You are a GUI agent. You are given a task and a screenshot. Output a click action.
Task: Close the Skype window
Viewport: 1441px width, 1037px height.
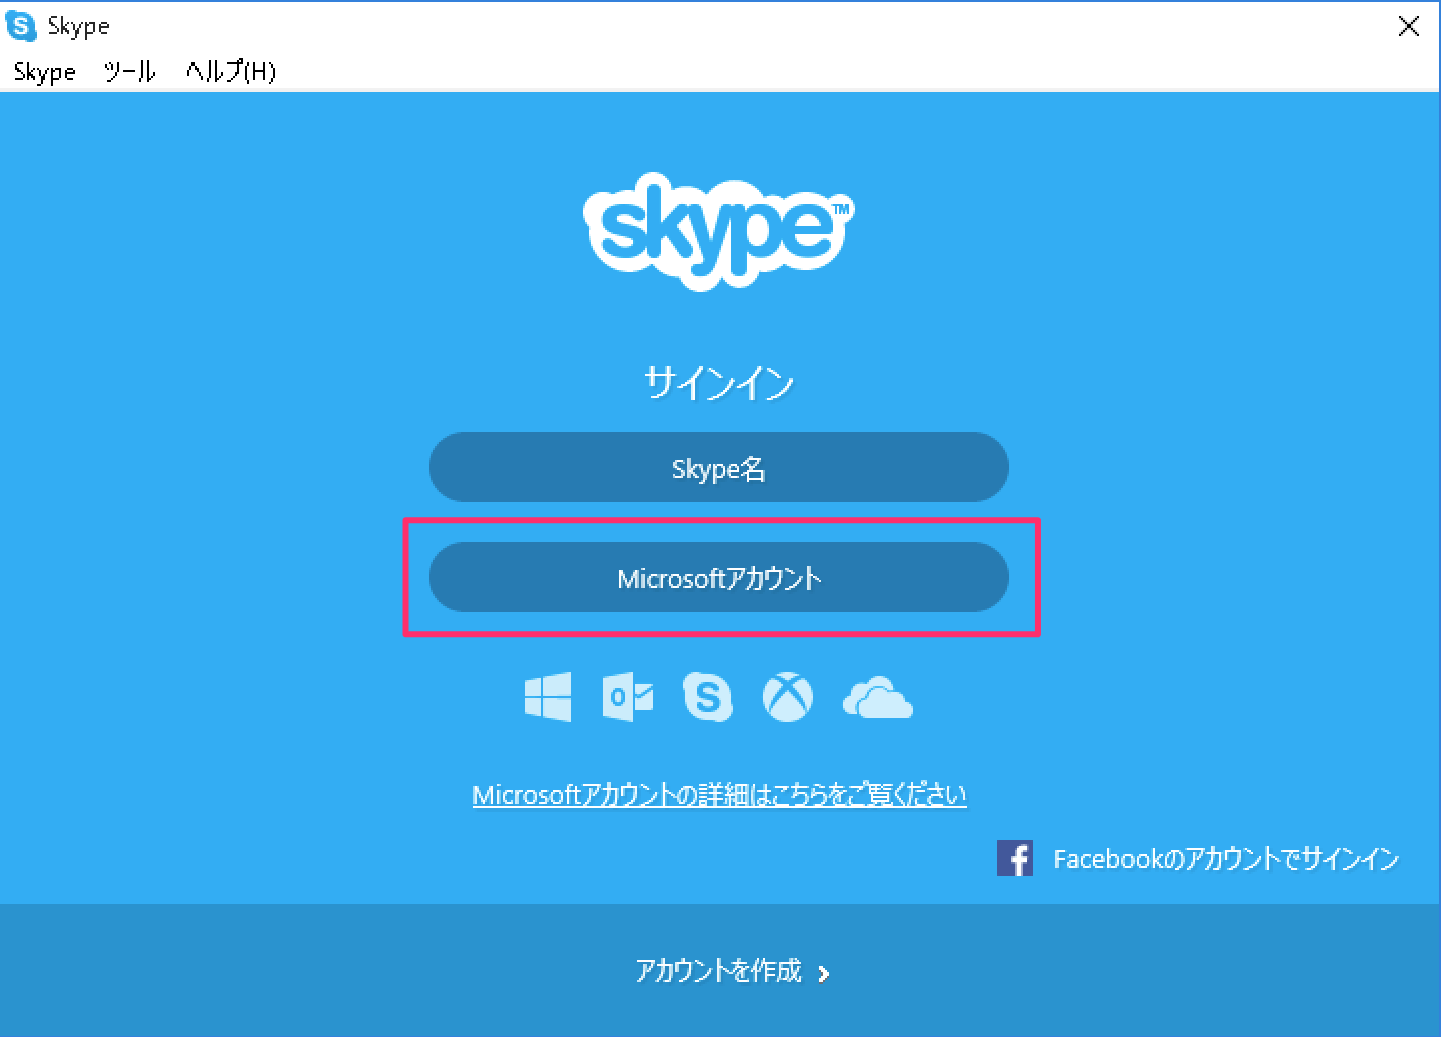point(1408,26)
